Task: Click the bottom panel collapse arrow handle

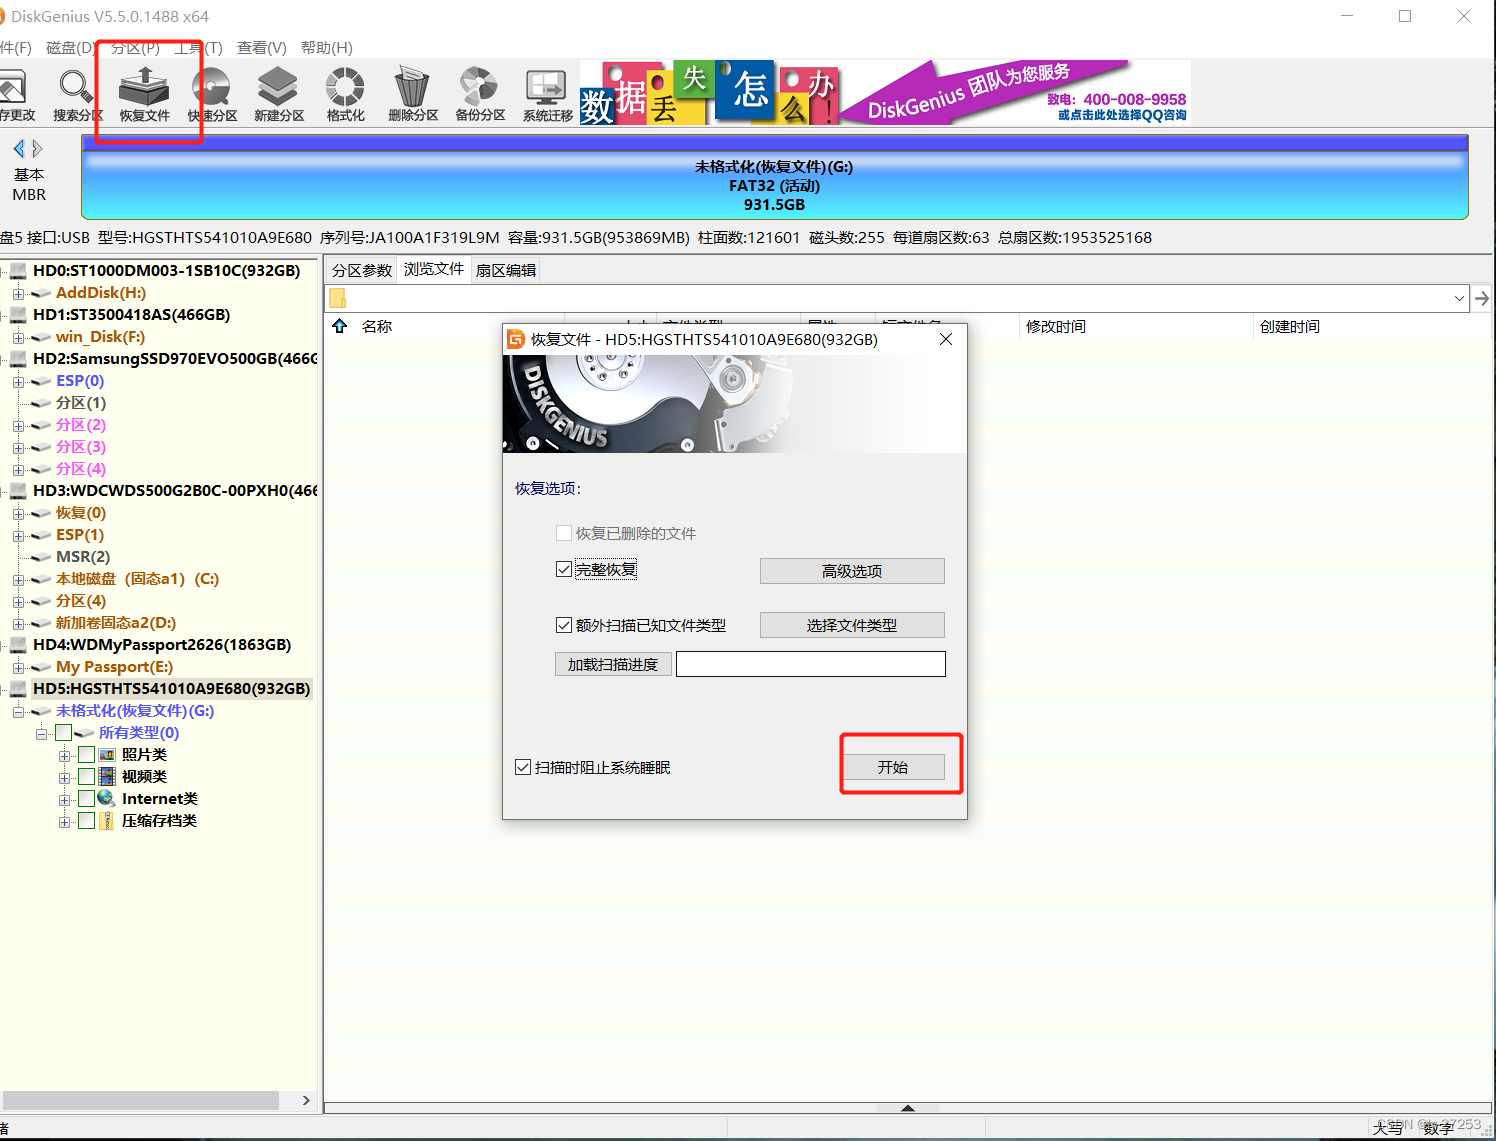Action: (x=908, y=1107)
